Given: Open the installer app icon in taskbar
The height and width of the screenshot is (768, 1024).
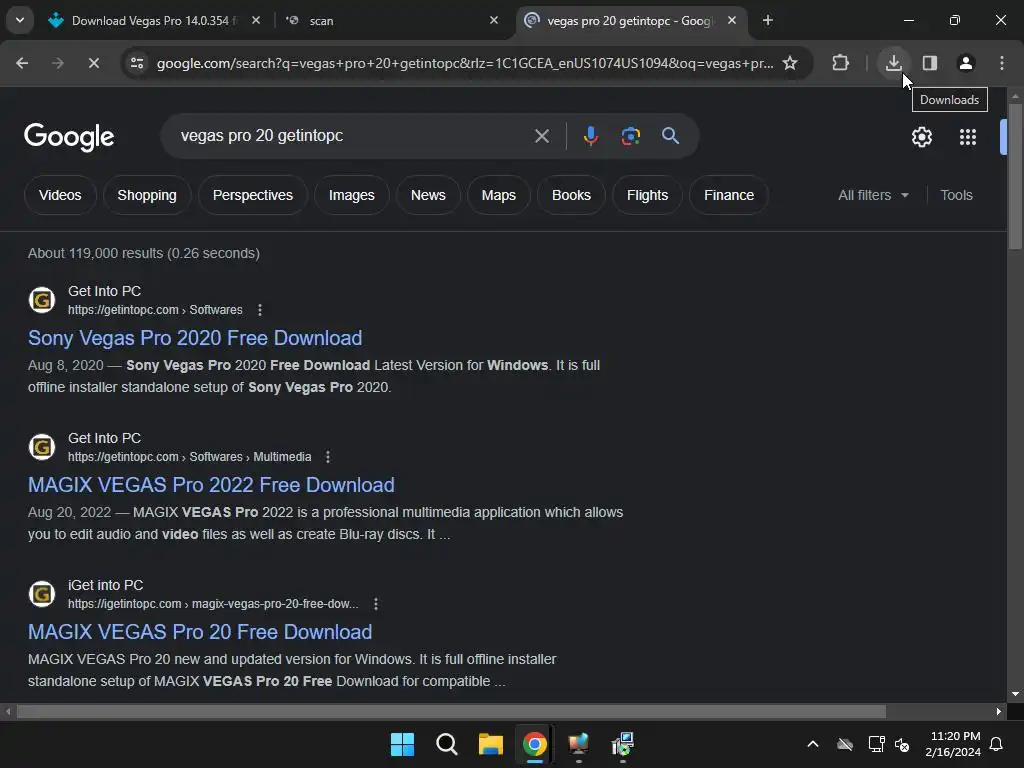Looking at the screenshot, I should coord(623,744).
